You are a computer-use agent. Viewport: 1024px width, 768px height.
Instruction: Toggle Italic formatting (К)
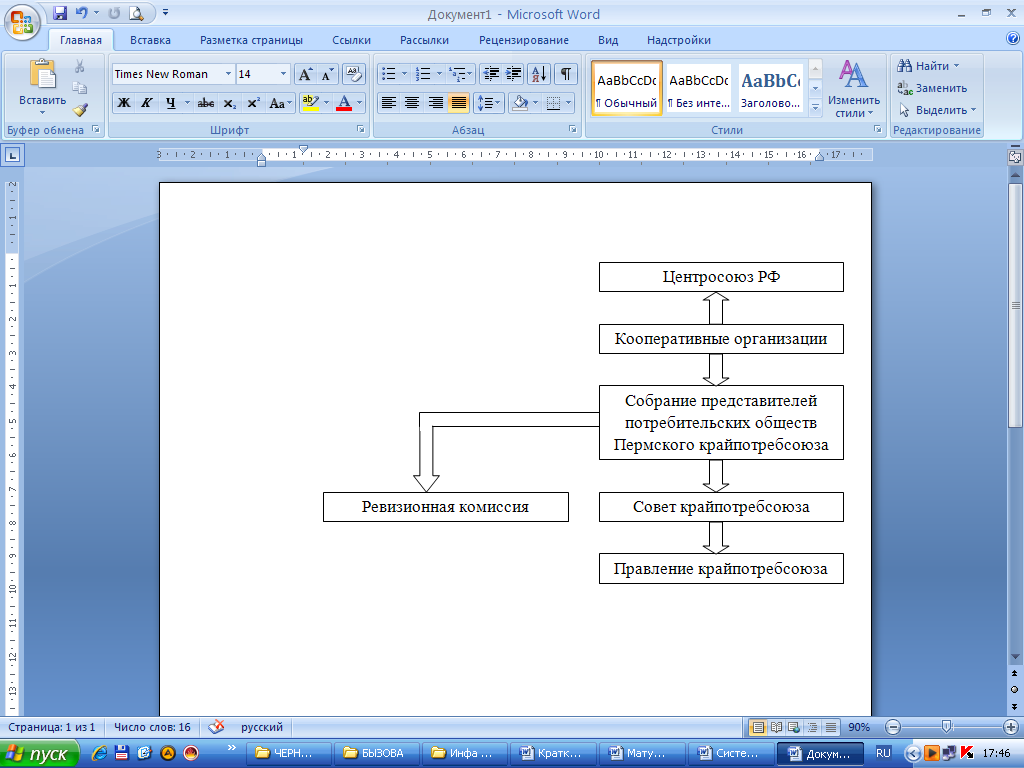147,103
